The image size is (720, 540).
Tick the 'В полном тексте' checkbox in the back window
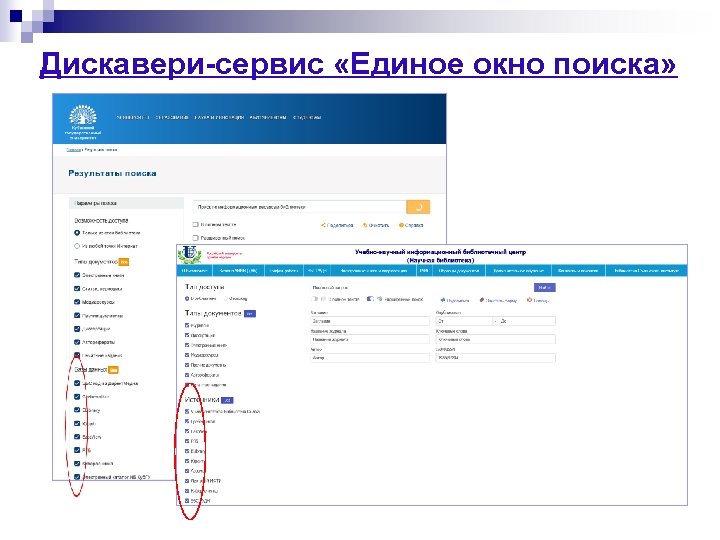coord(195,225)
